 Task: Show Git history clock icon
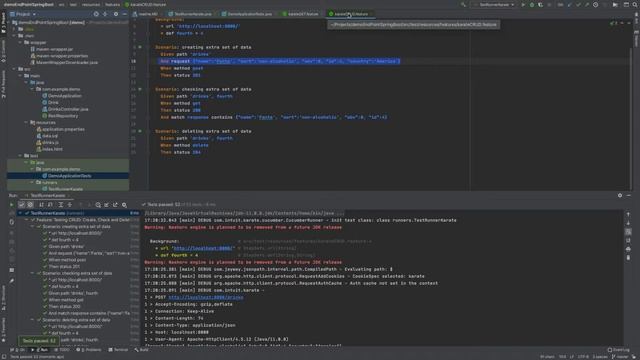596,5
